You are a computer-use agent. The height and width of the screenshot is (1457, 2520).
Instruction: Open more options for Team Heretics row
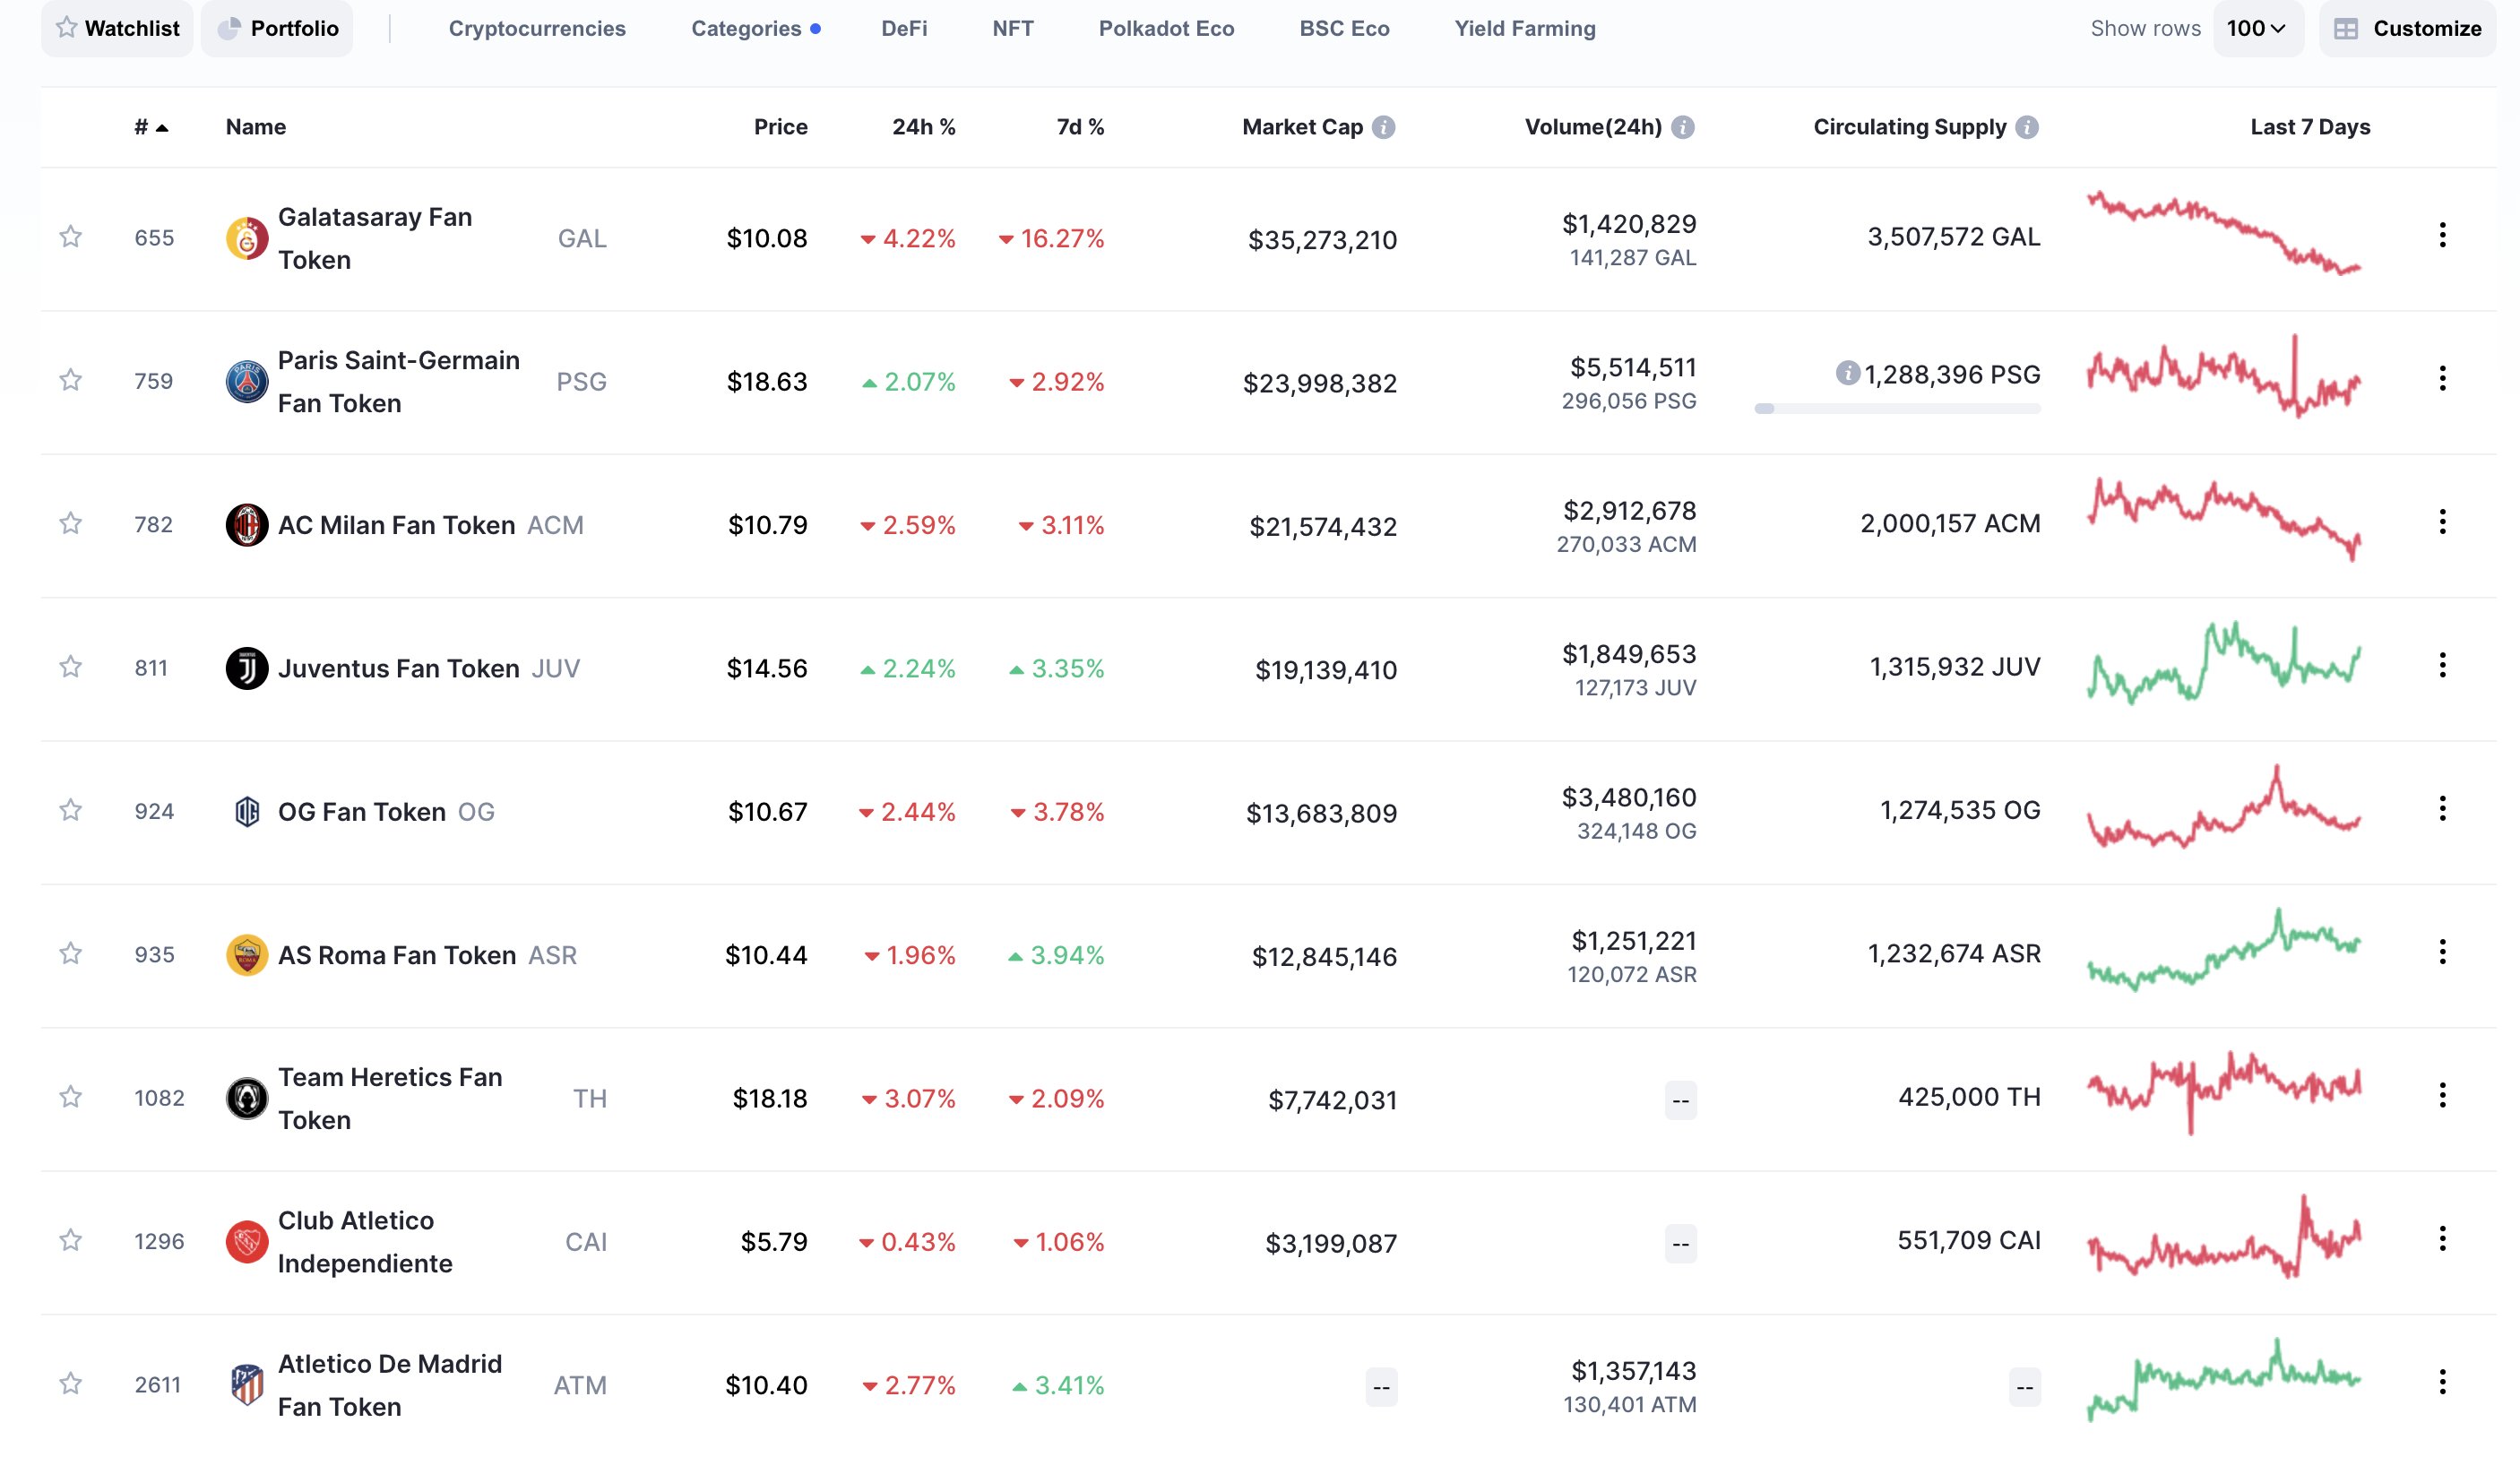pos(2442,1095)
